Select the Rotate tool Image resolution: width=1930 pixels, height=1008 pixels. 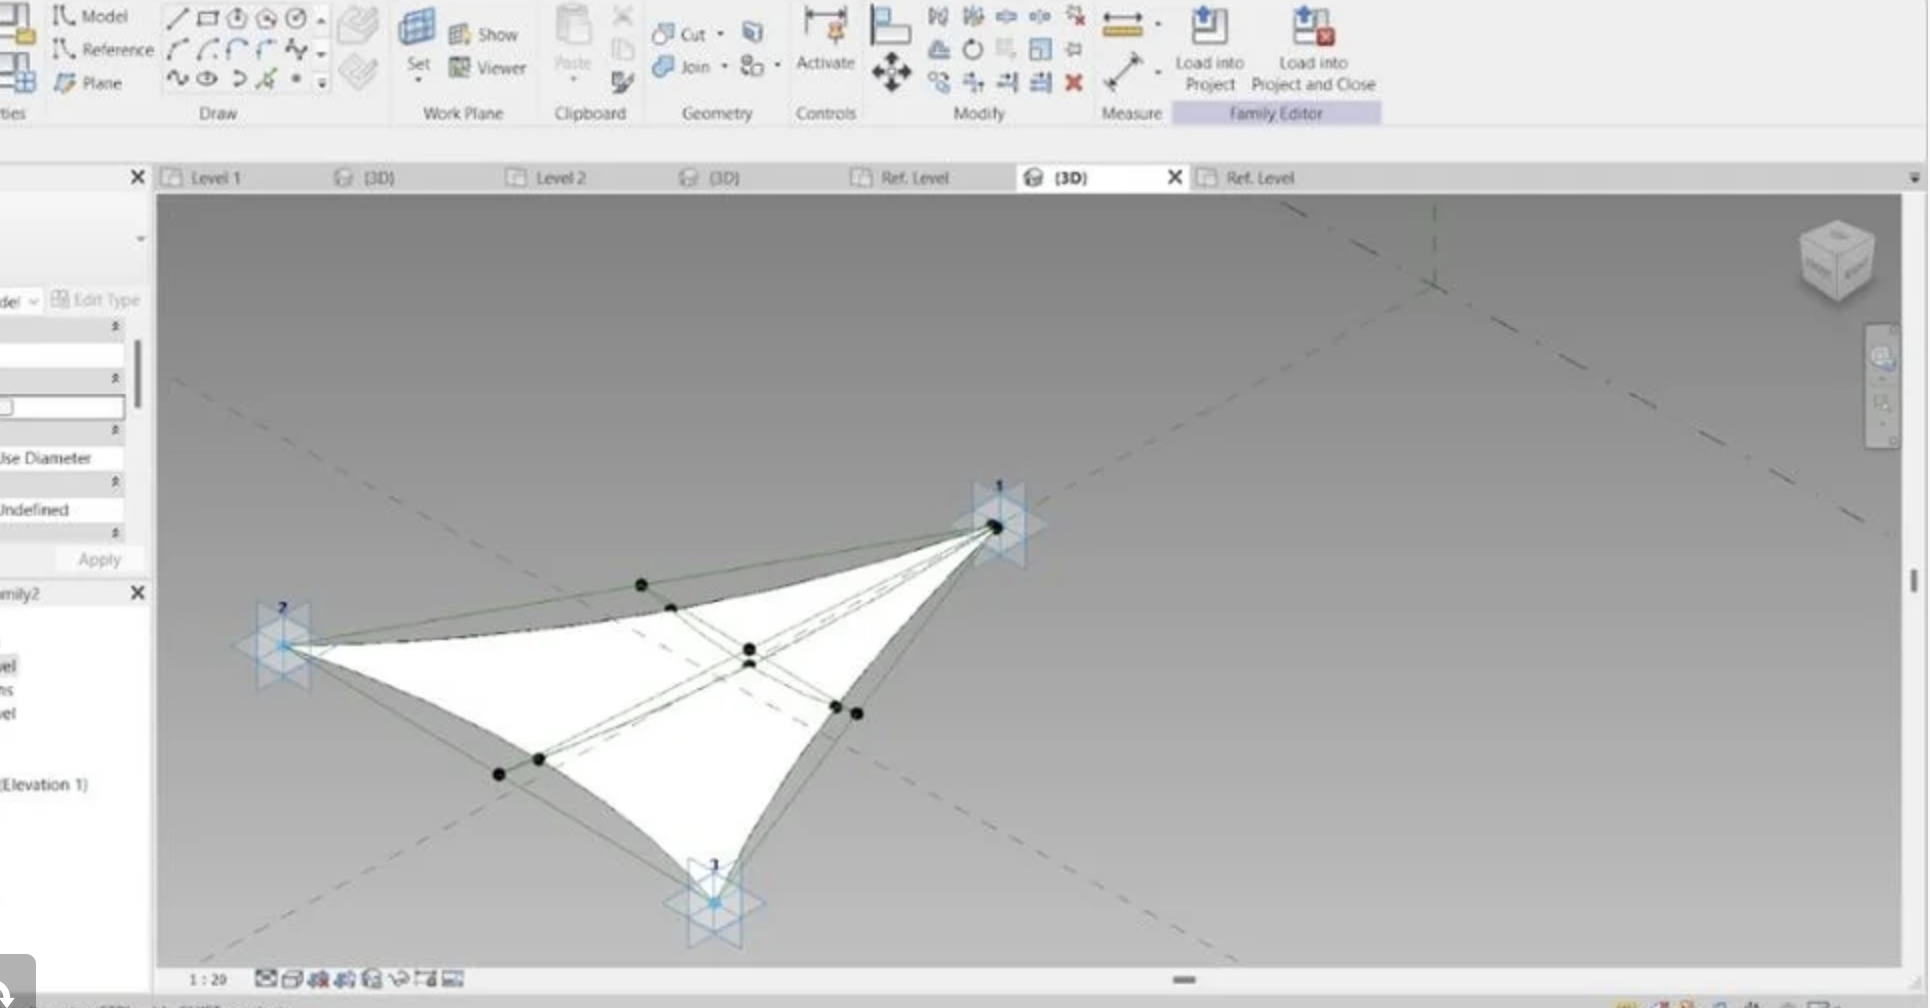pyautogui.click(x=972, y=48)
